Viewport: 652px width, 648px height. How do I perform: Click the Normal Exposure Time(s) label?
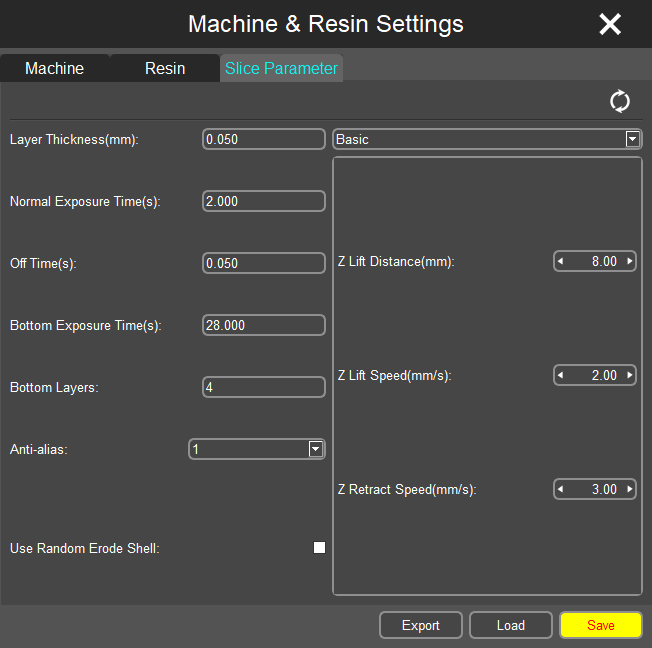click(85, 201)
